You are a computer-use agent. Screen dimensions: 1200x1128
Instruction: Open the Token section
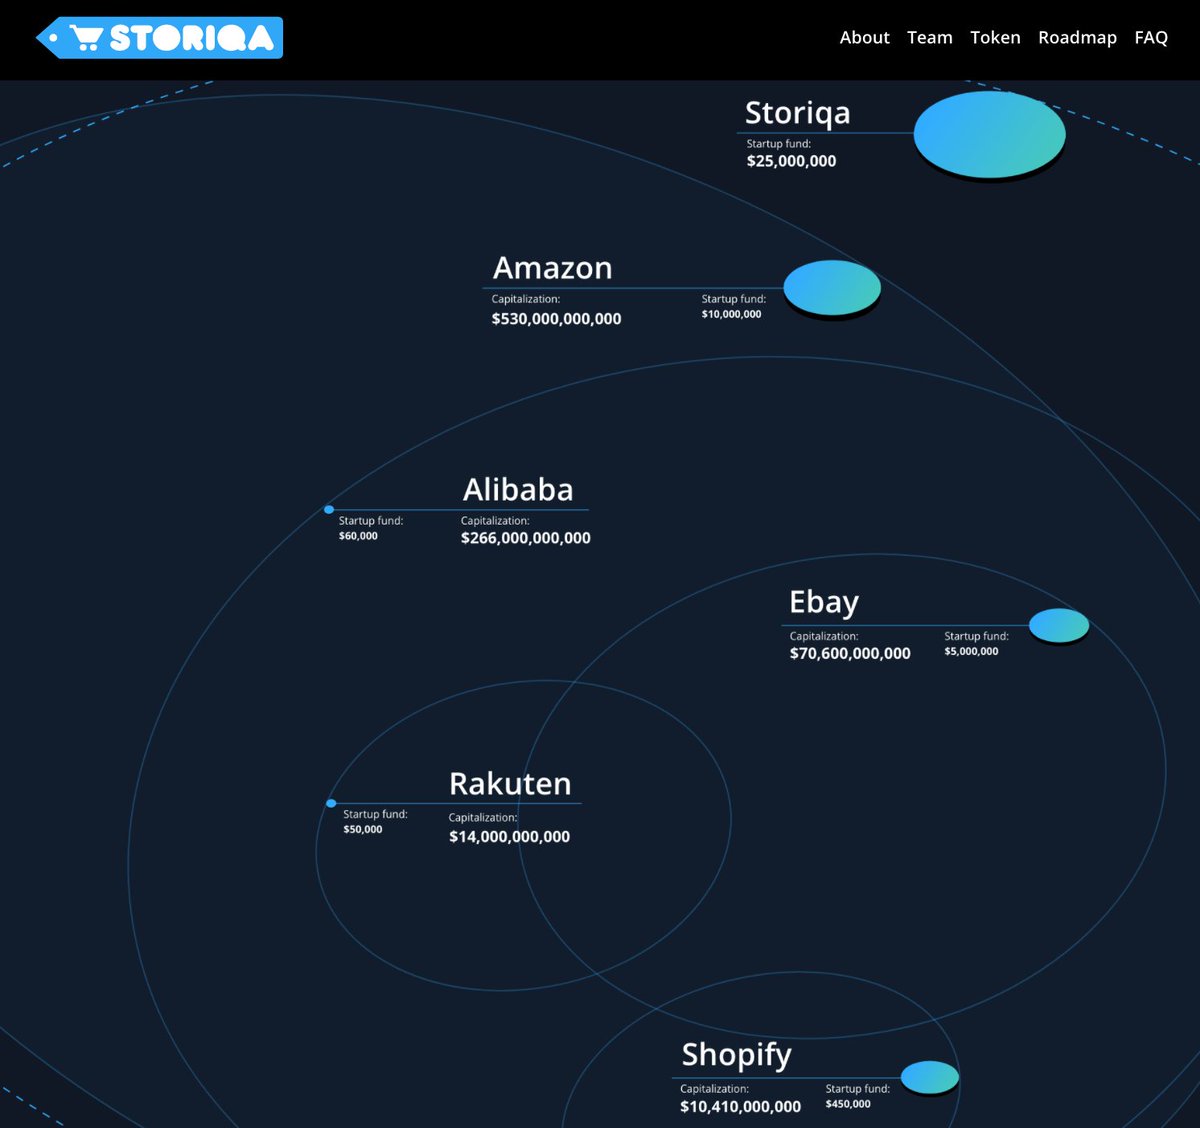click(x=995, y=37)
